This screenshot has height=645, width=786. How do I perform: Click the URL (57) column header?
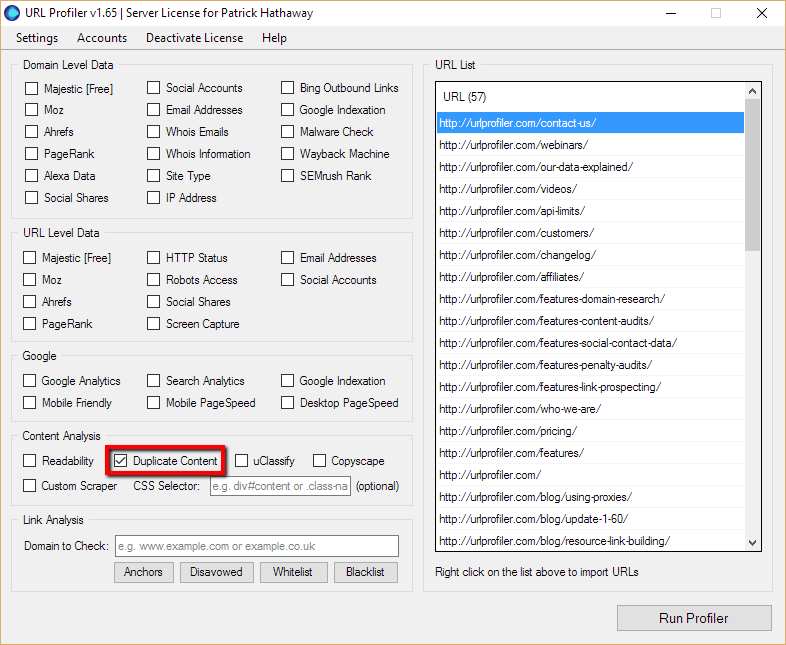click(x=590, y=97)
